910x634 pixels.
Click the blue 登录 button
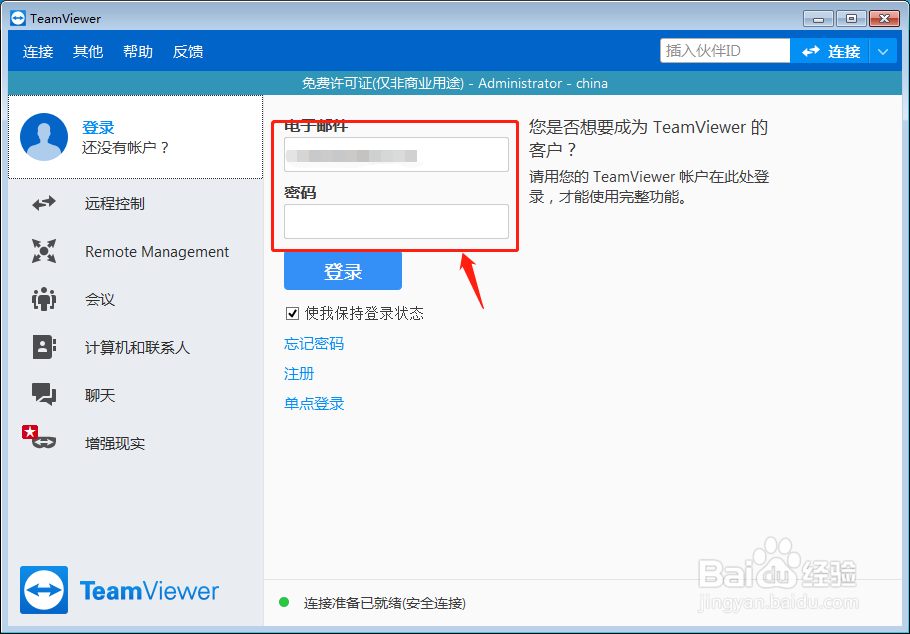point(342,271)
